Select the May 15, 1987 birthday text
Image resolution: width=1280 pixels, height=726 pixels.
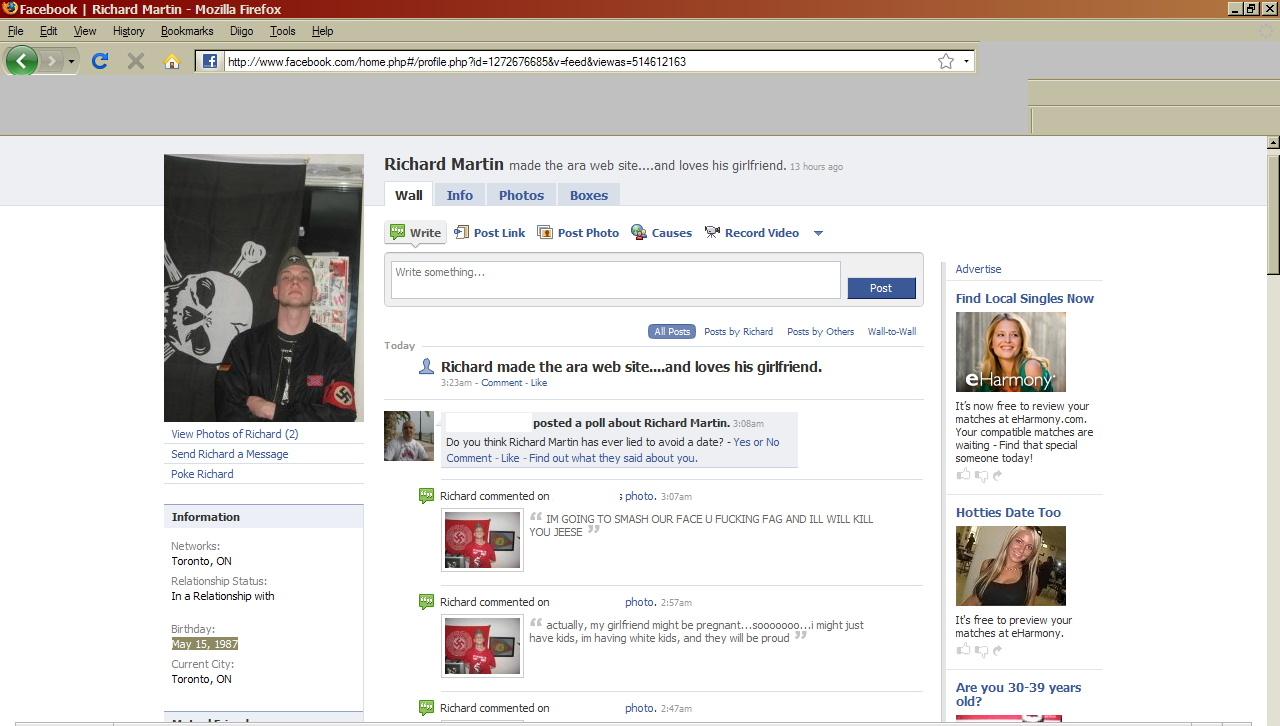pos(205,644)
